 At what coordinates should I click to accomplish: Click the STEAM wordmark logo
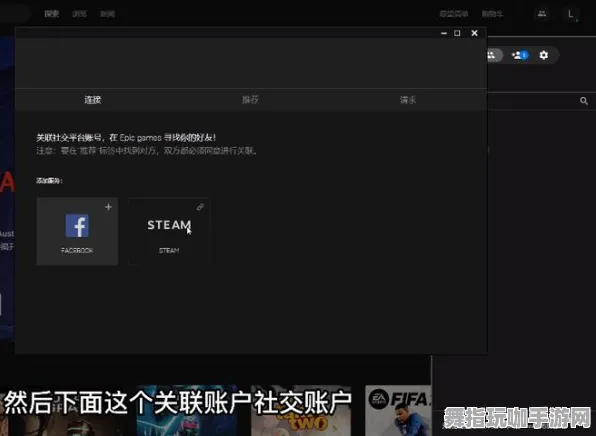[169, 225]
